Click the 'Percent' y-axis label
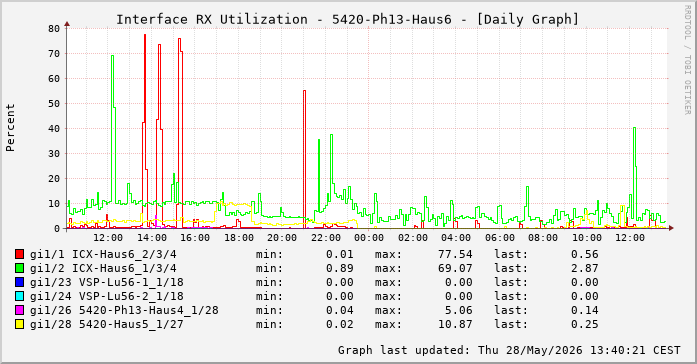This screenshot has height=364, width=697. click(x=10, y=128)
